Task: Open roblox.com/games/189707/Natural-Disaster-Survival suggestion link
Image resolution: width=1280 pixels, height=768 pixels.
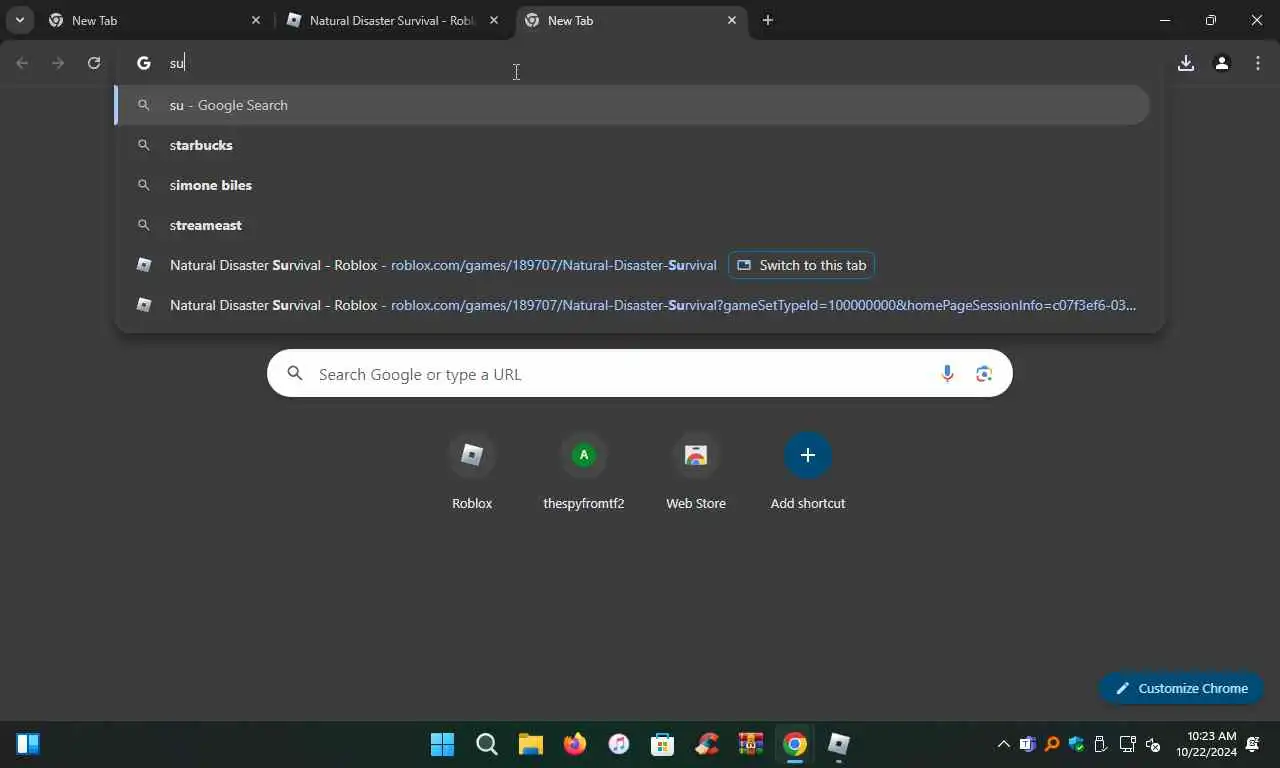Action: (554, 265)
